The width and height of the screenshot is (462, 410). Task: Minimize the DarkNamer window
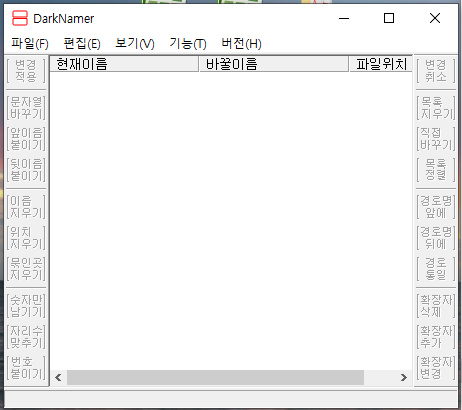[x=344, y=18]
